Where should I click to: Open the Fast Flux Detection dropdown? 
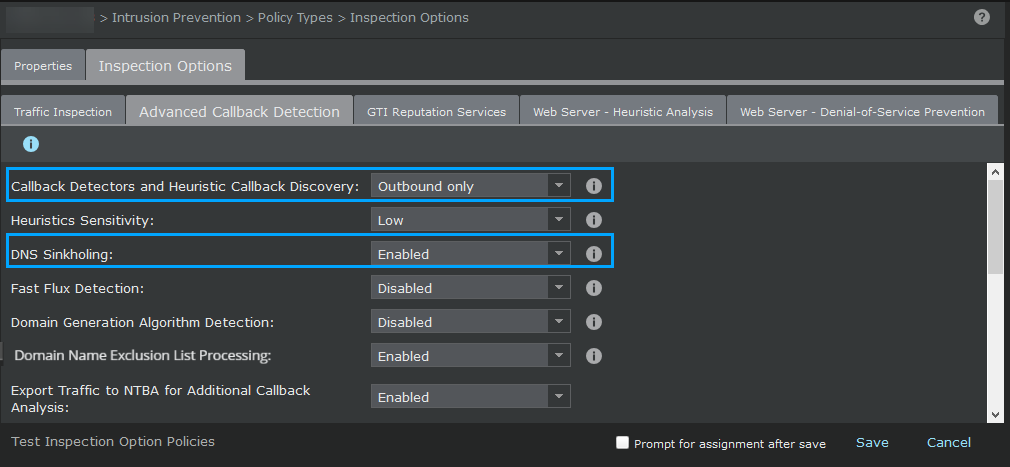[x=471, y=288]
